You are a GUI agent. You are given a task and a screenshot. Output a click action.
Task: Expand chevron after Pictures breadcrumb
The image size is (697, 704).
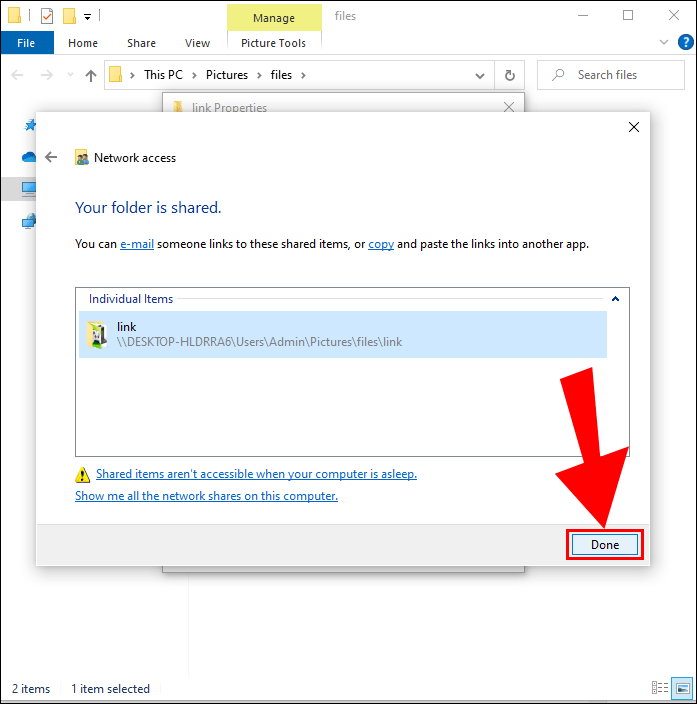point(259,75)
